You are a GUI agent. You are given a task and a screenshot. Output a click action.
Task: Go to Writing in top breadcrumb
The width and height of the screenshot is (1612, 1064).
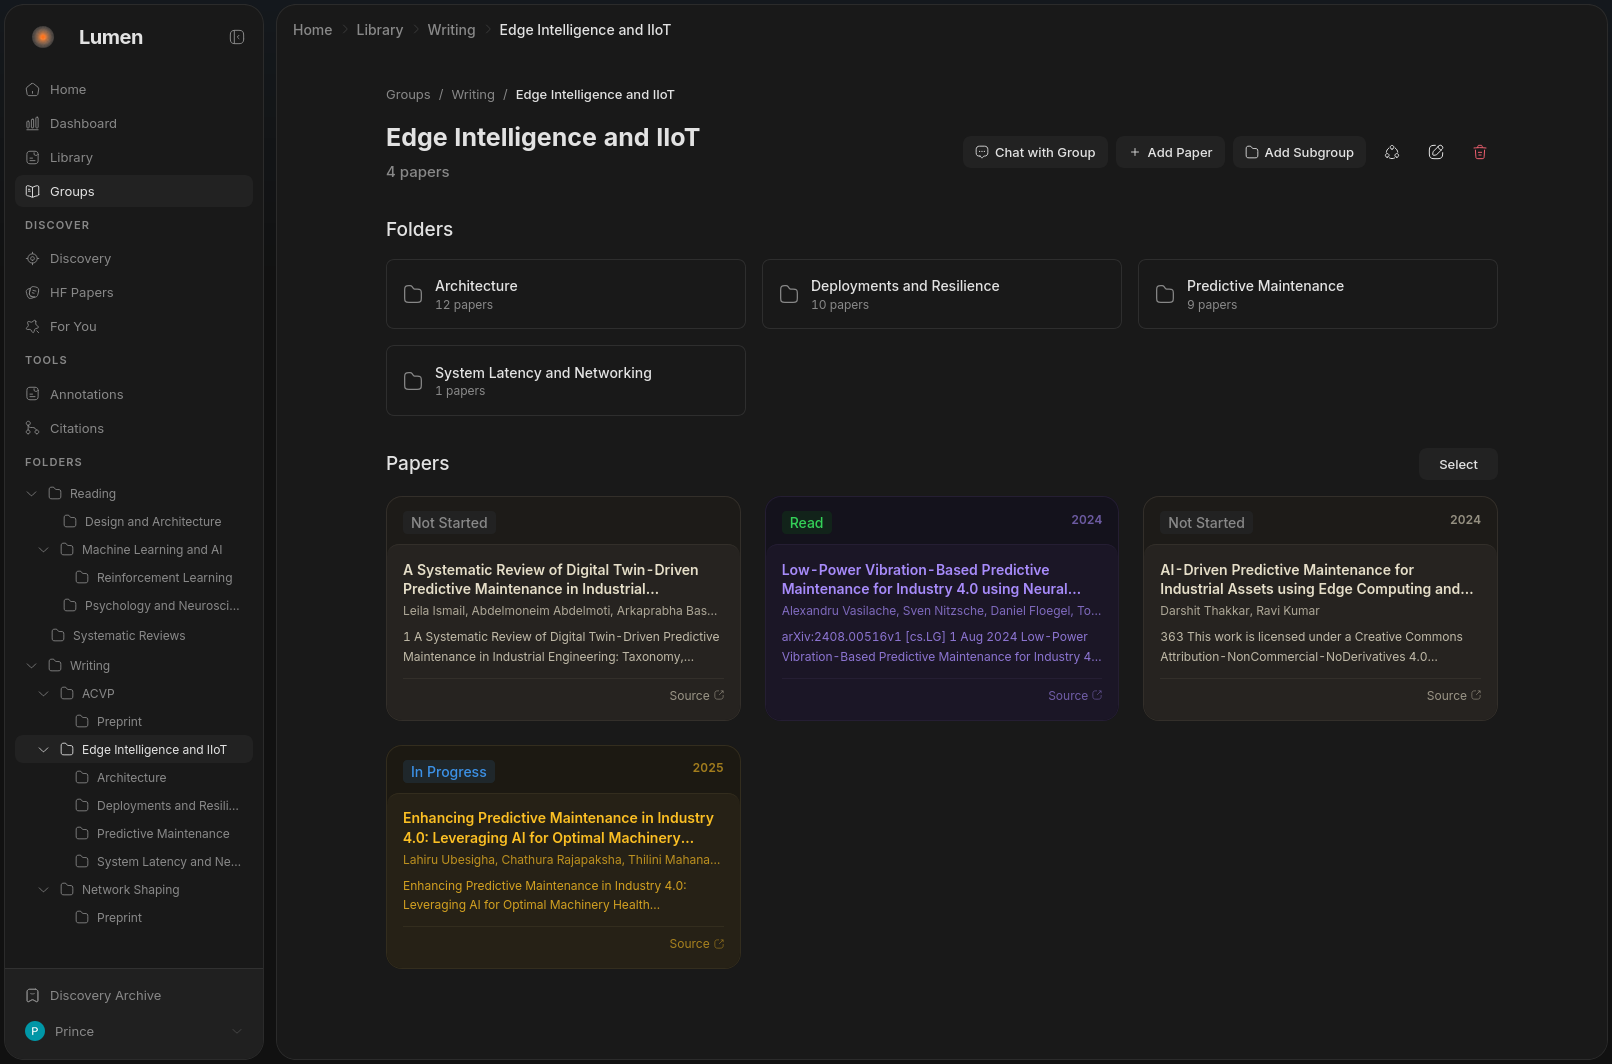[451, 30]
